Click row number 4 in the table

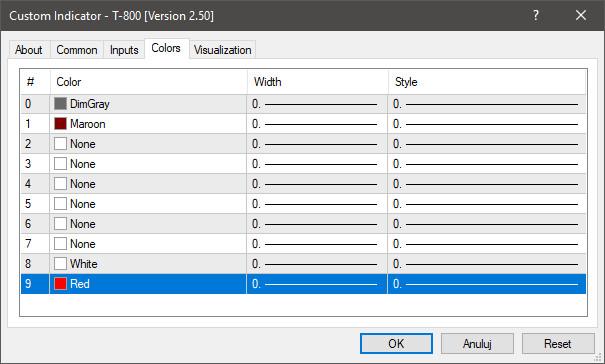pyautogui.click(x=28, y=184)
